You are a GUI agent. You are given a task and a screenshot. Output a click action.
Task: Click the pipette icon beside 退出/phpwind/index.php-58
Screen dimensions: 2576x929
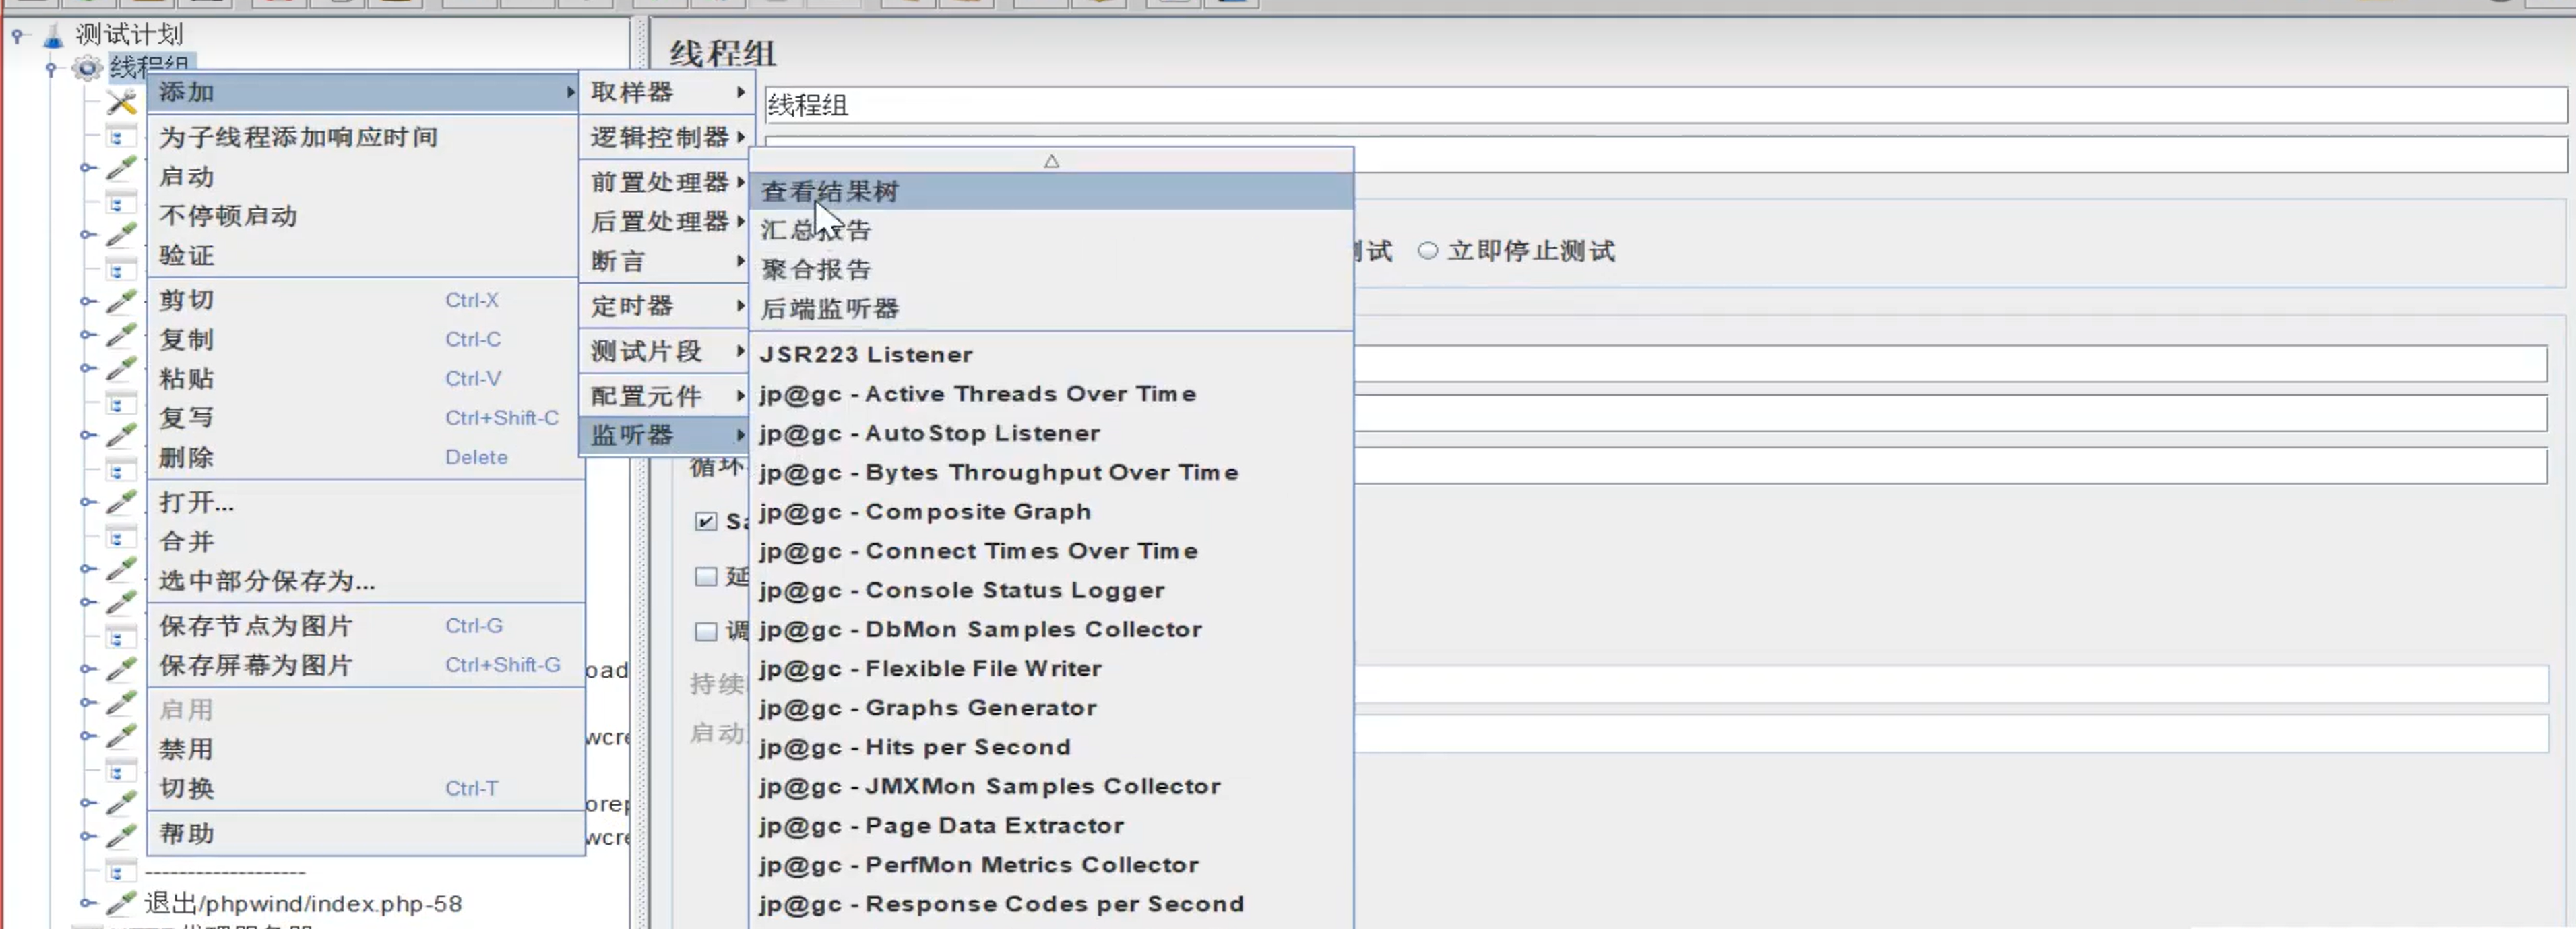121,903
